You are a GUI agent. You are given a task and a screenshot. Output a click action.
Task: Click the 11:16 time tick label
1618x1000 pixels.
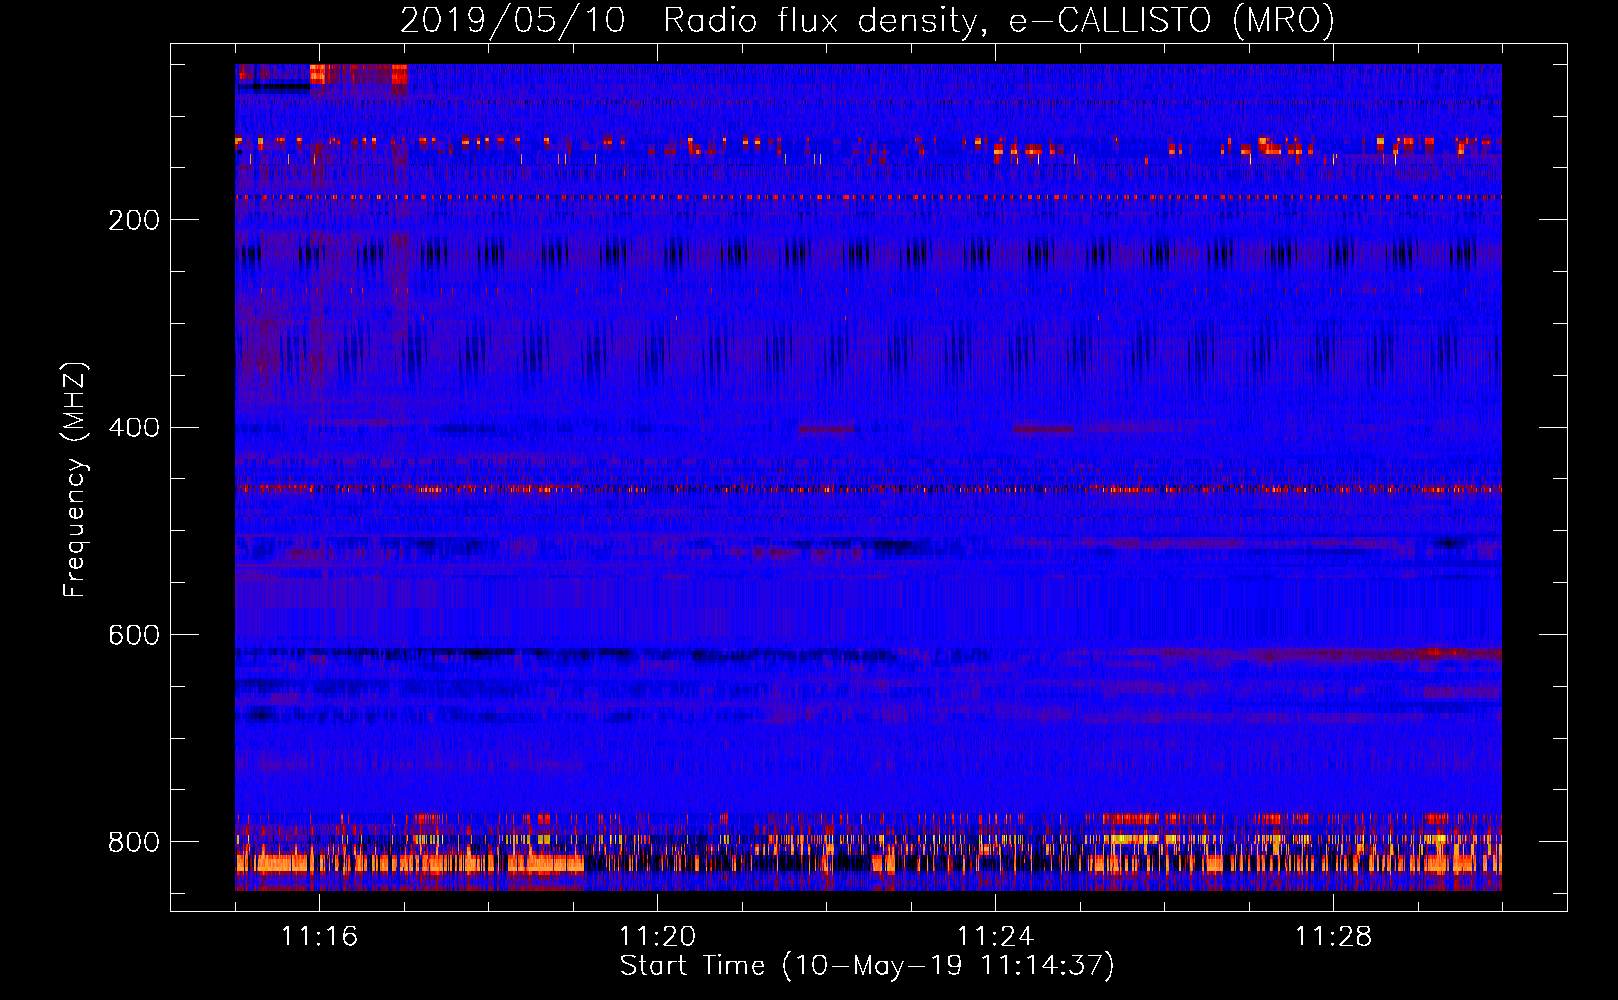319,937
